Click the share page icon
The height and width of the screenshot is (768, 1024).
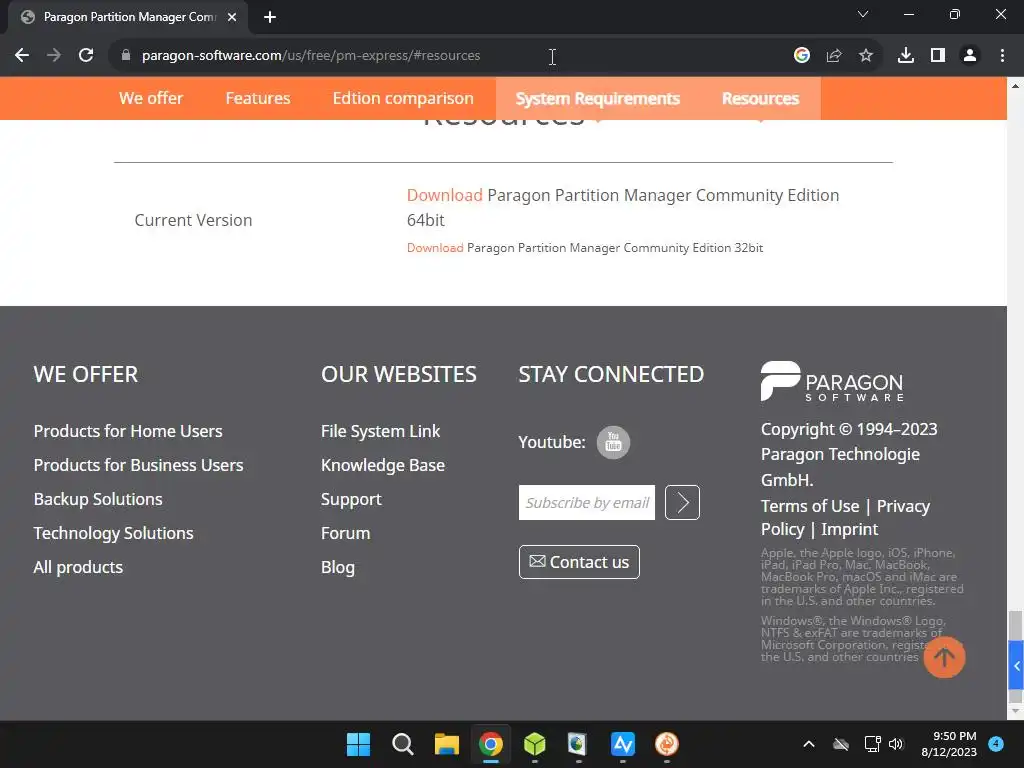[834, 56]
